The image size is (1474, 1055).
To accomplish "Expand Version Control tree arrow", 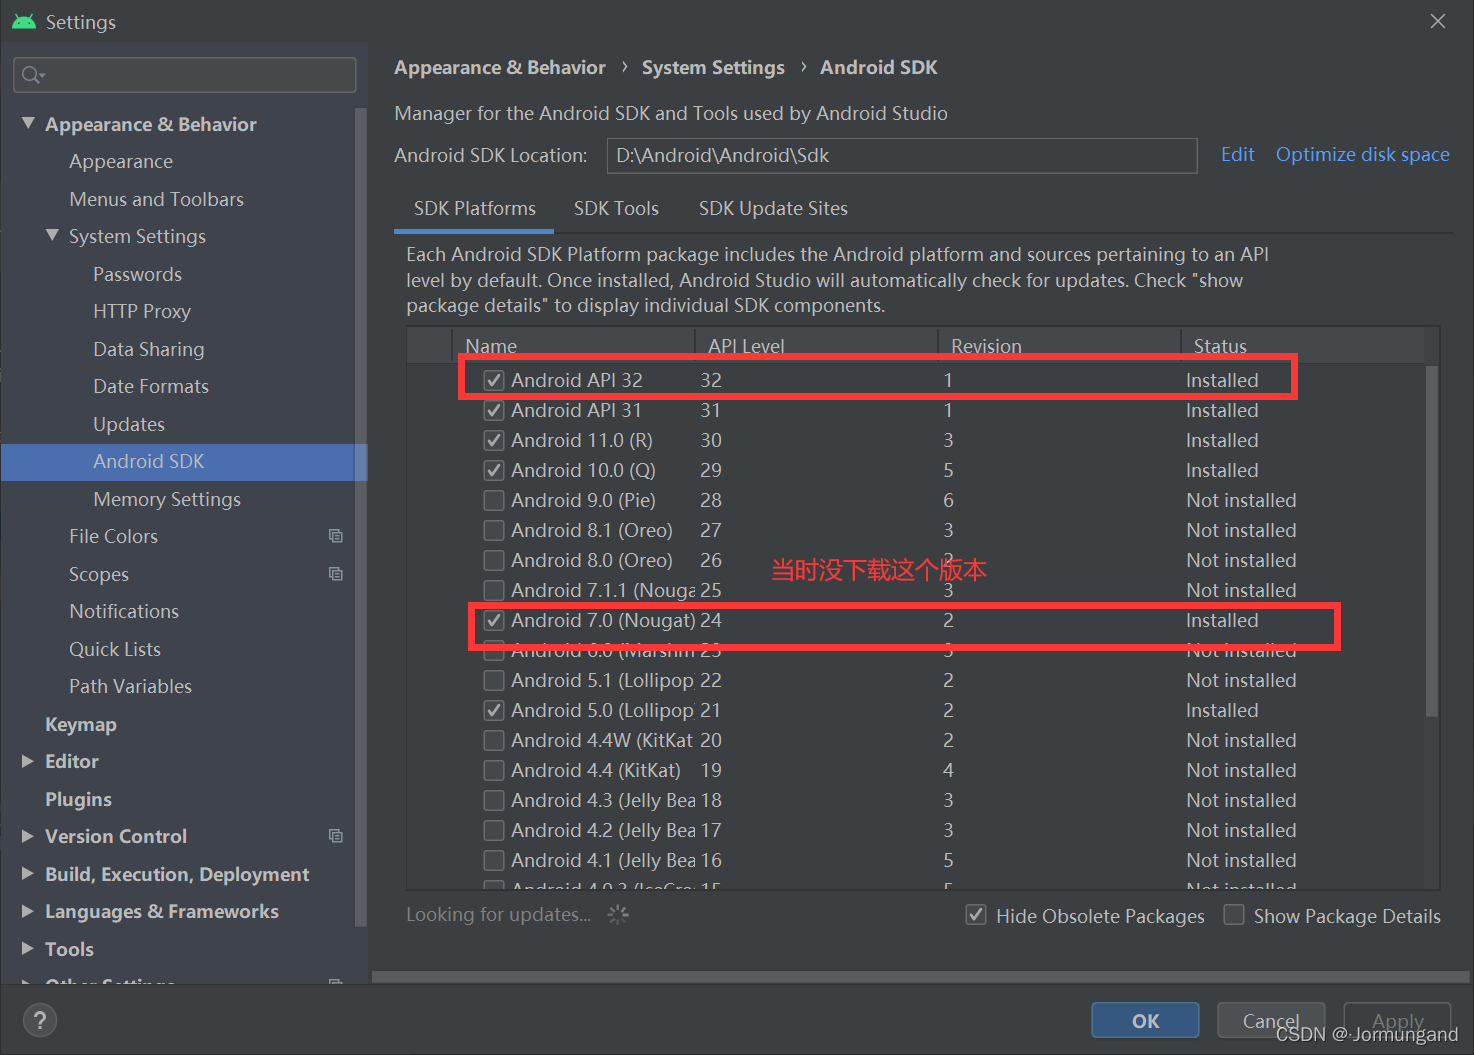I will coord(28,836).
